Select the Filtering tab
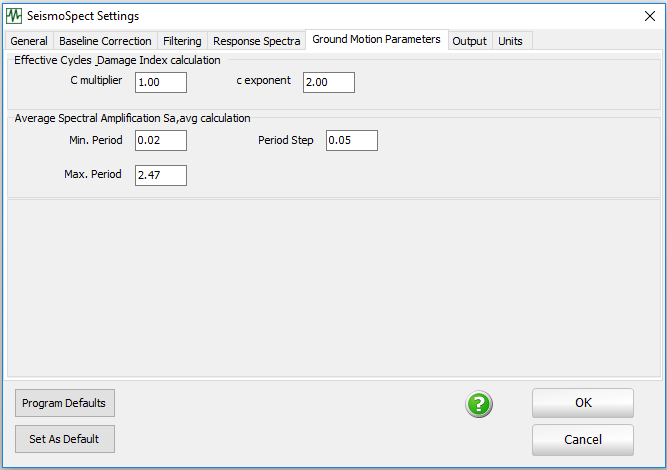The image size is (667, 470). point(182,41)
